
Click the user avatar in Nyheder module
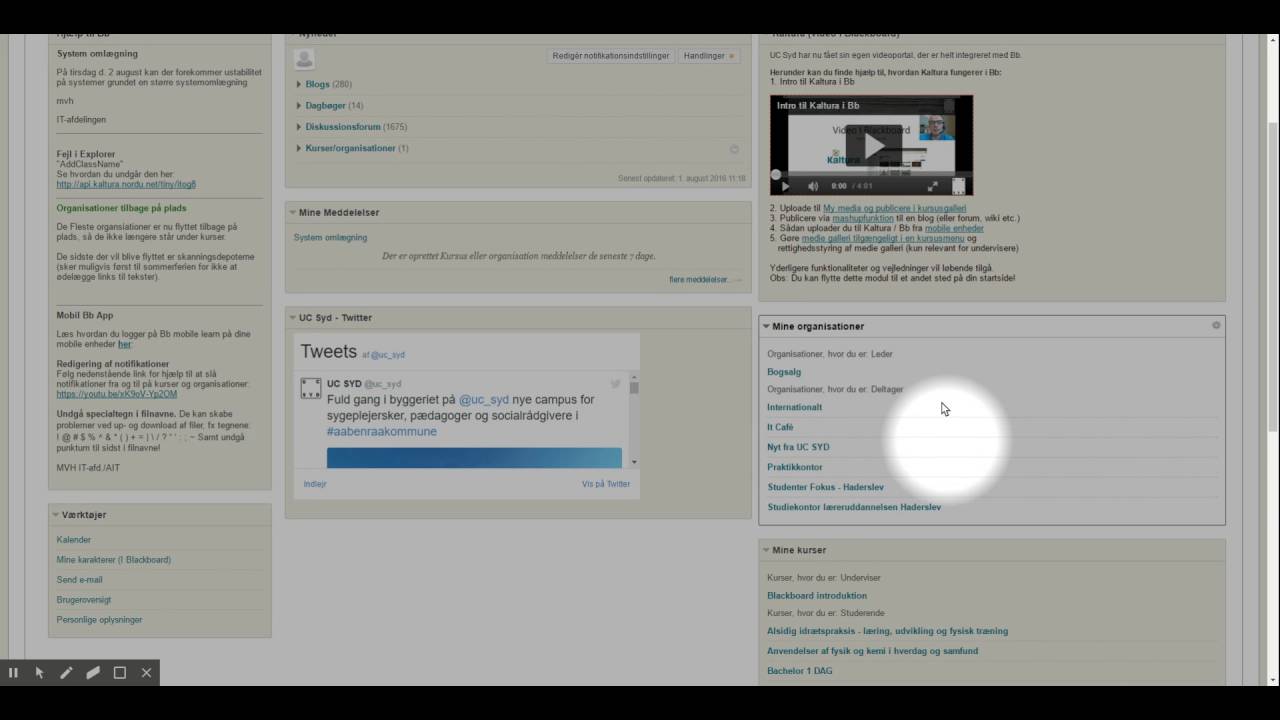click(x=304, y=58)
